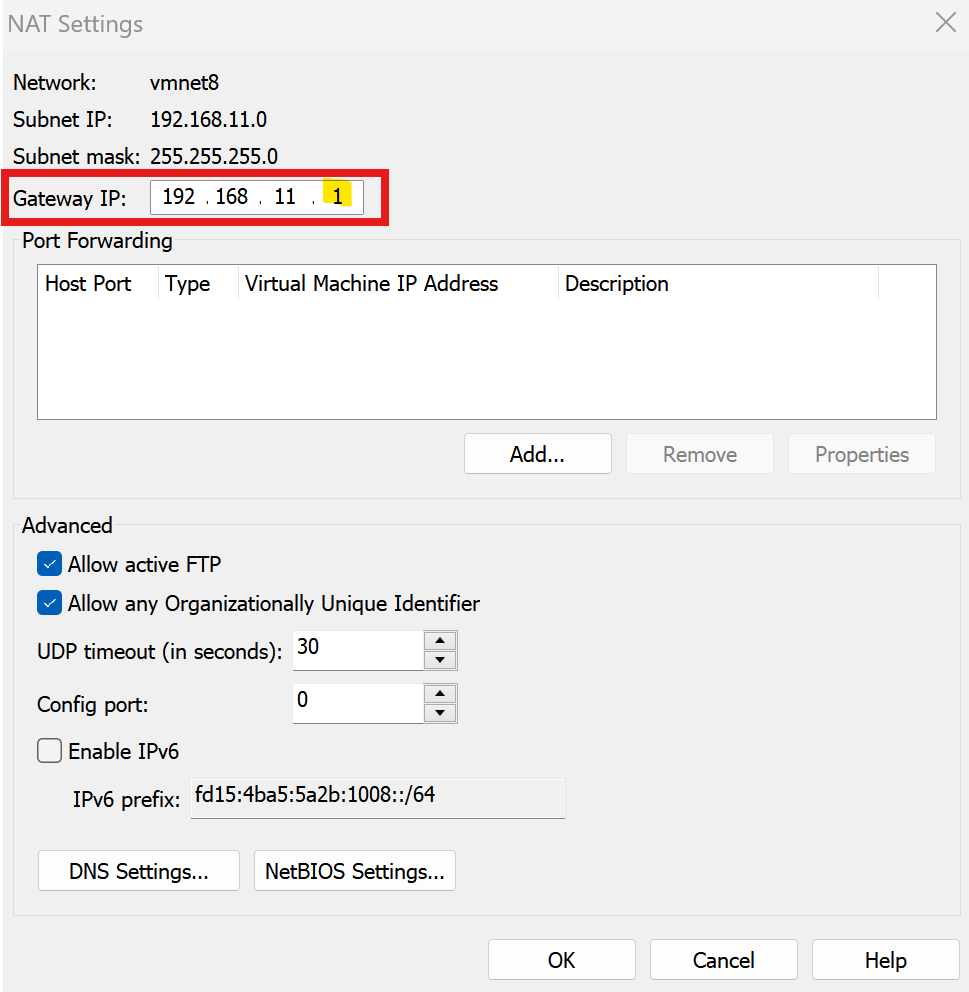Click the Description column header

[718, 283]
